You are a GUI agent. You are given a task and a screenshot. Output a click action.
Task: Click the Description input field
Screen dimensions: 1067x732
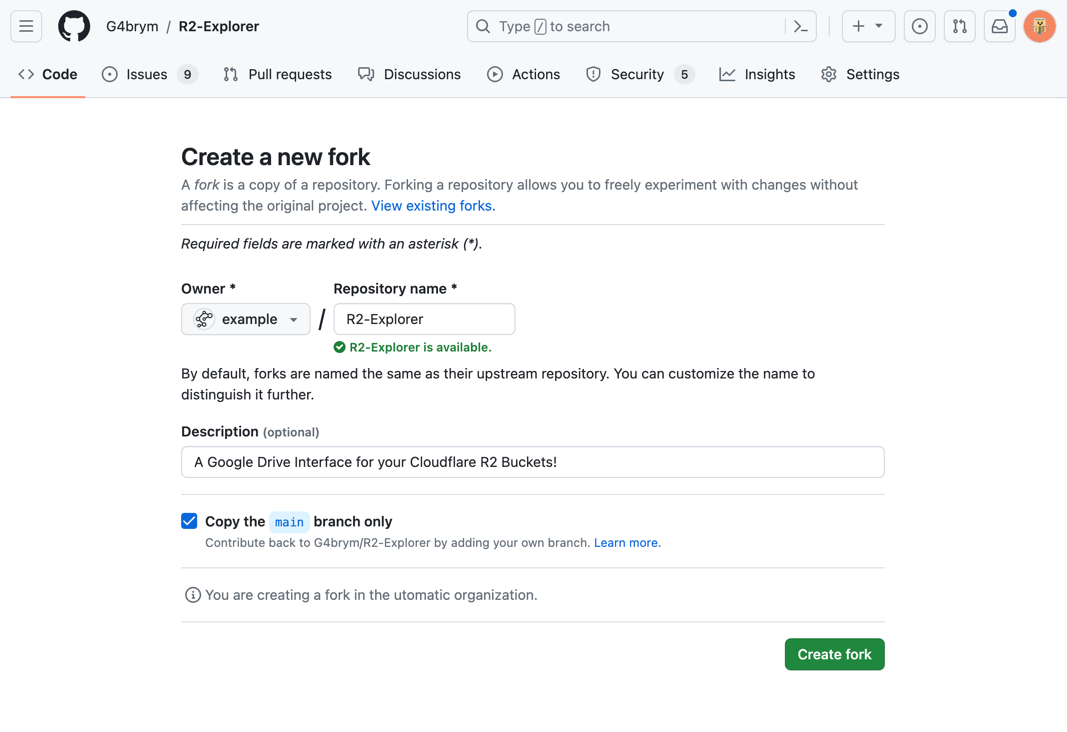pos(533,462)
